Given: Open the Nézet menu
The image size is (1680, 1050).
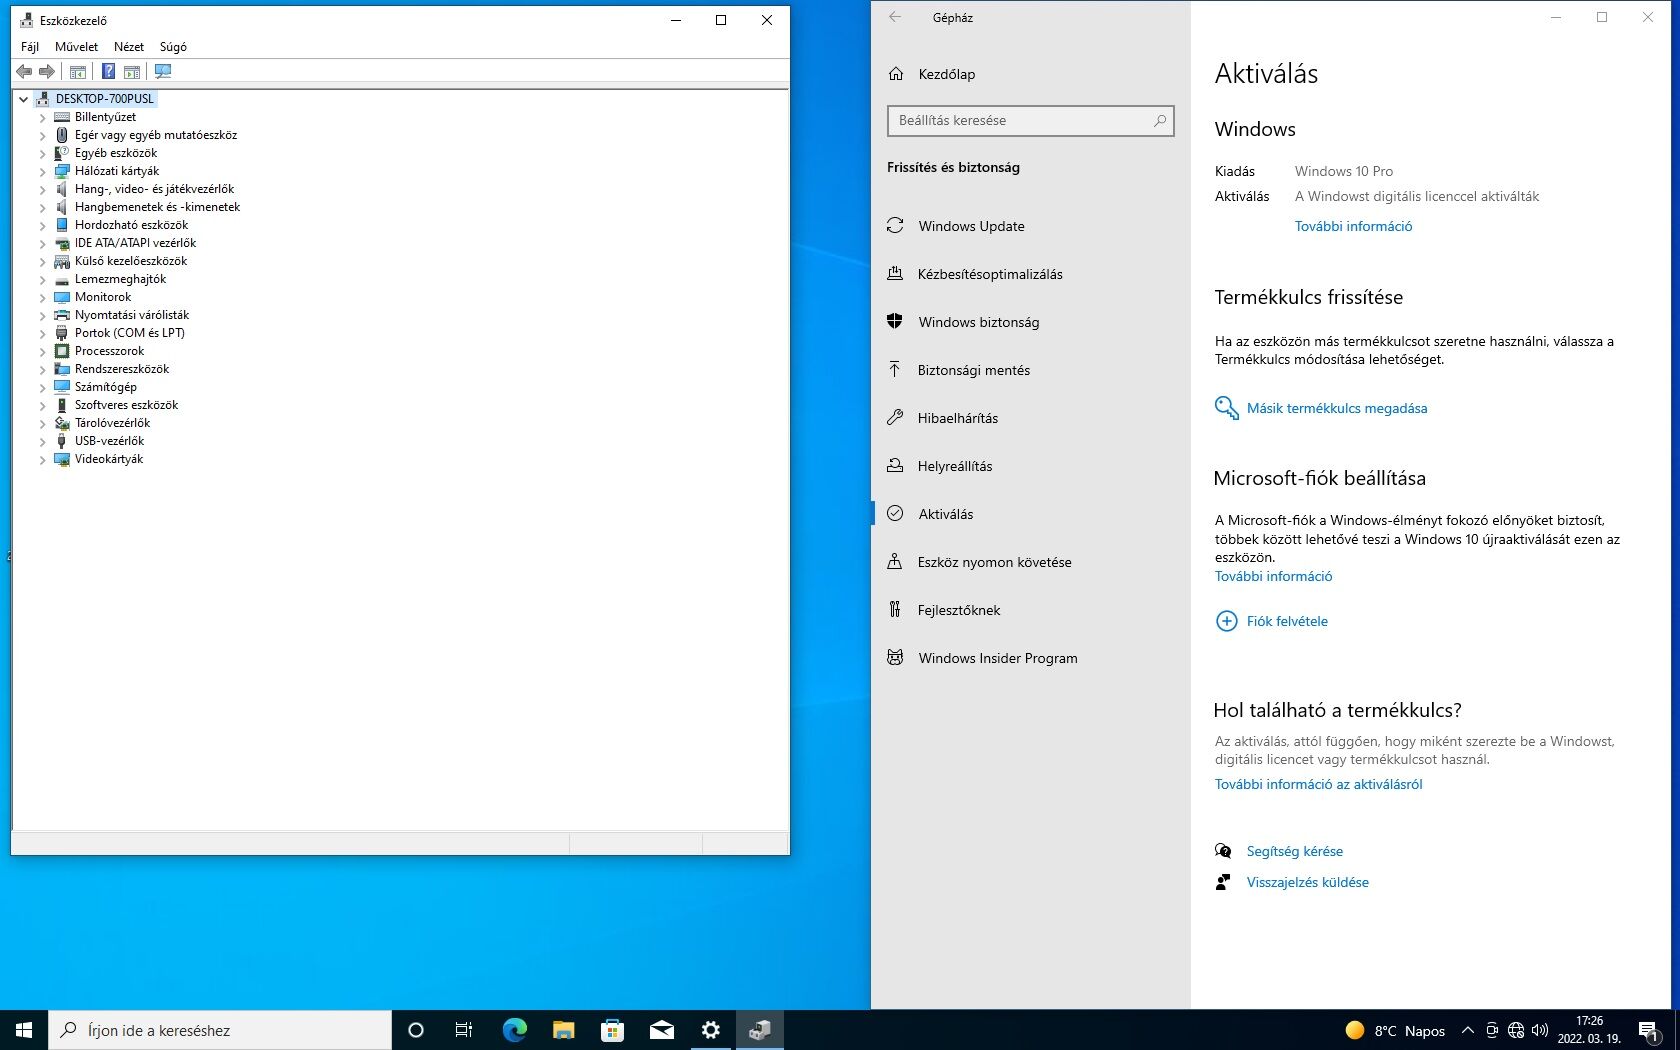Looking at the screenshot, I should point(129,47).
